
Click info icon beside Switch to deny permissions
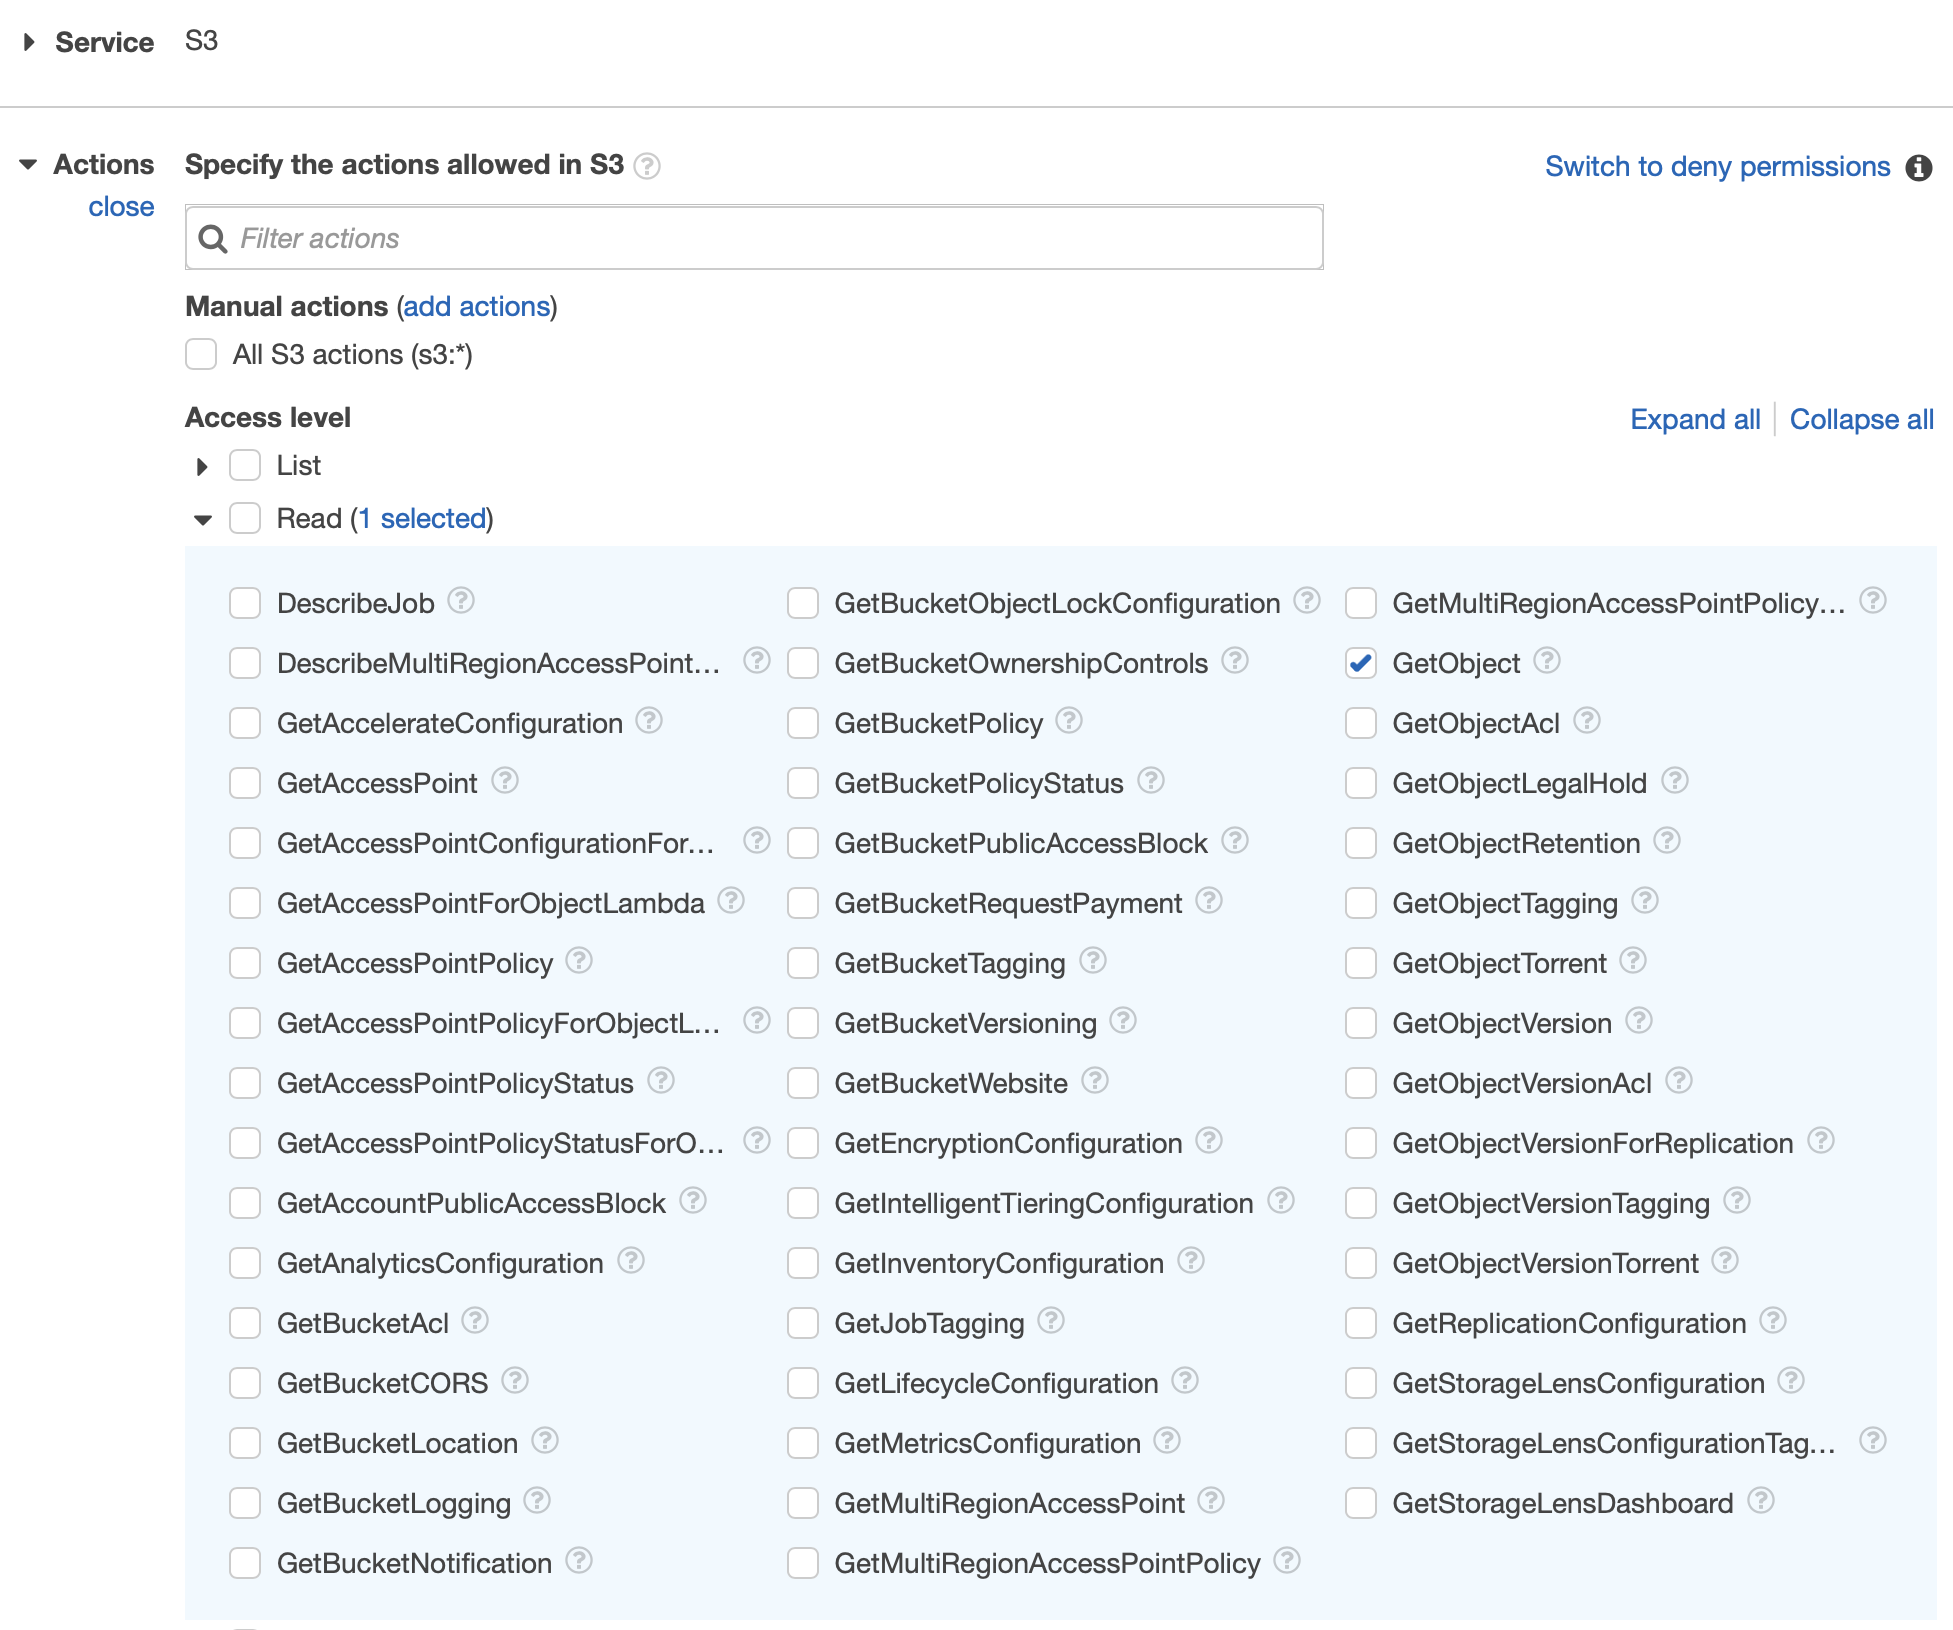click(x=1918, y=167)
